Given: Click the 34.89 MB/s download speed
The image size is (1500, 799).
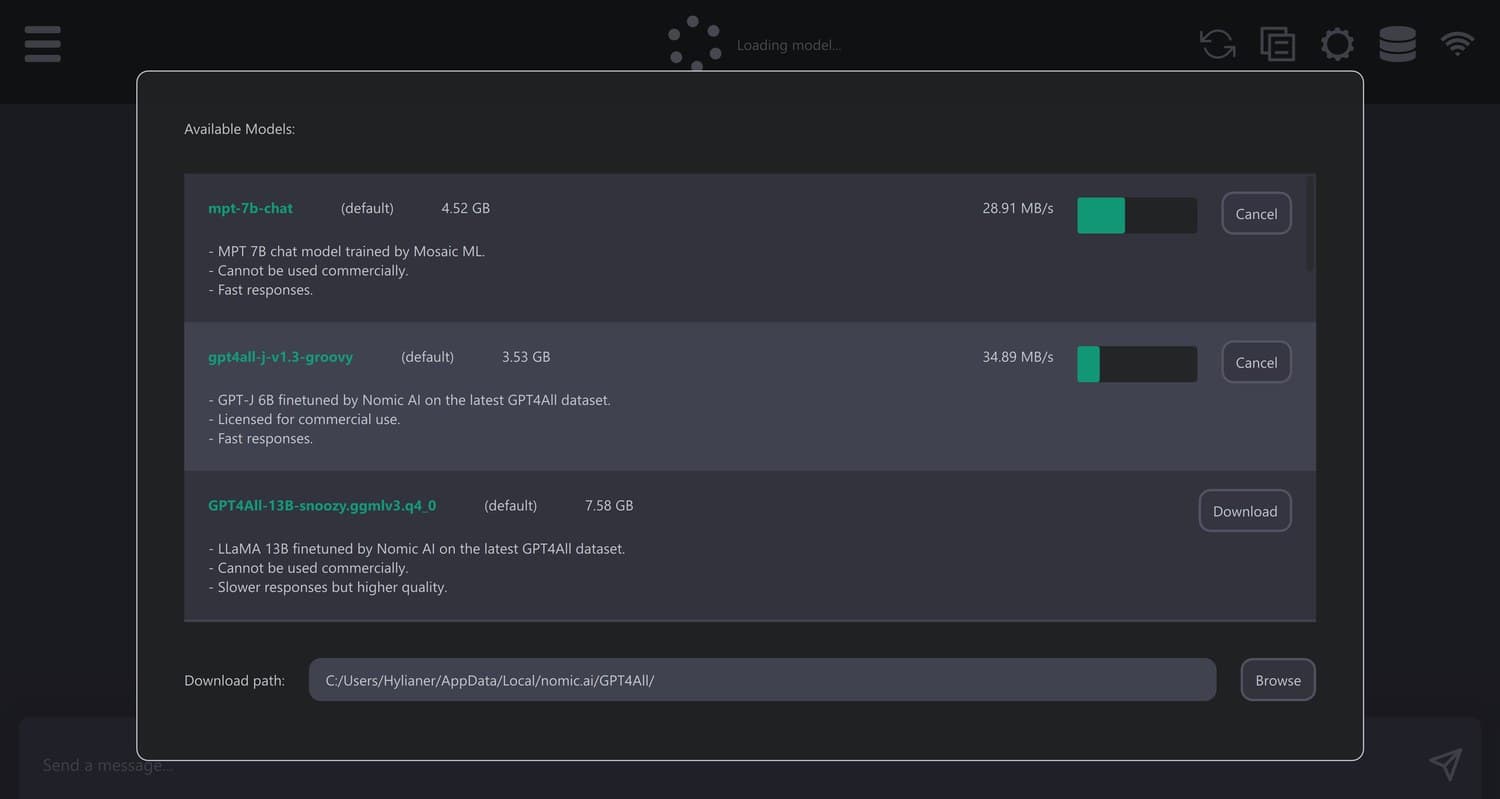Looking at the screenshot, I should click(x=1018, y=357).
